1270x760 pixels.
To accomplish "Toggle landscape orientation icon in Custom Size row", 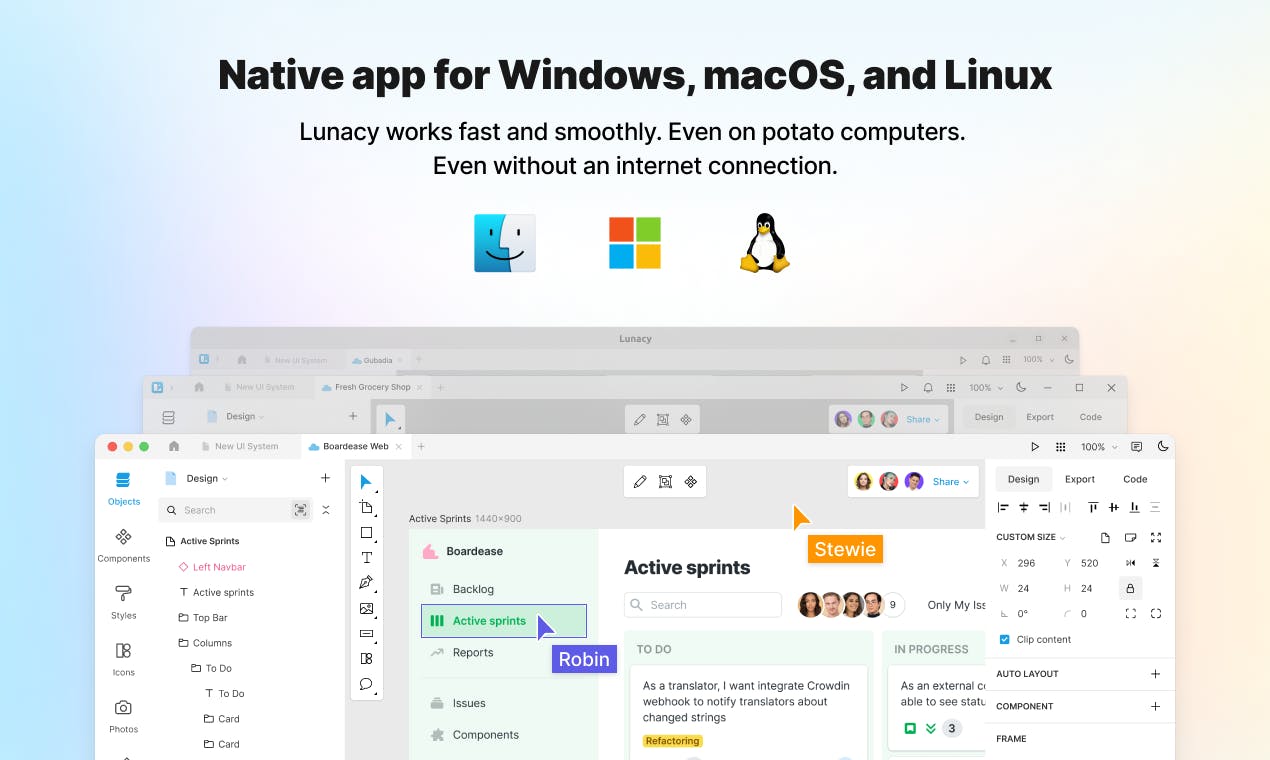I will pyautogui.click(x=1131, y=537).
